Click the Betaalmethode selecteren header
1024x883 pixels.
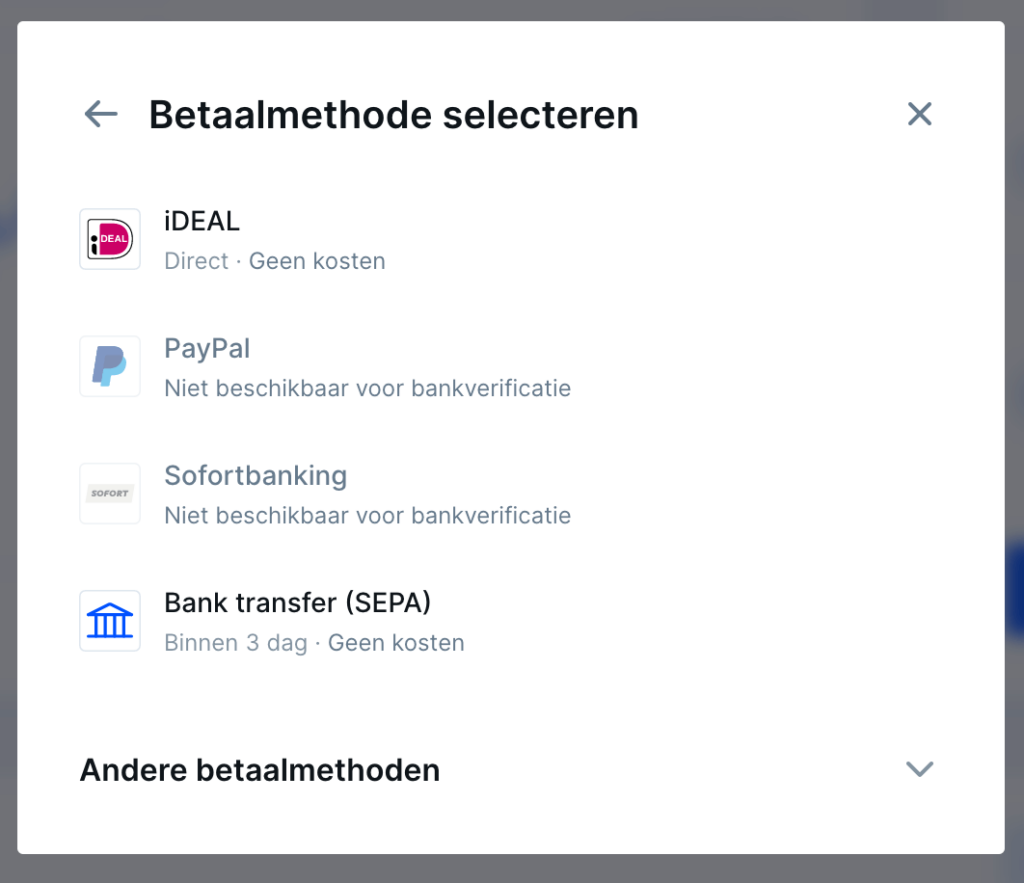(393, 114)
